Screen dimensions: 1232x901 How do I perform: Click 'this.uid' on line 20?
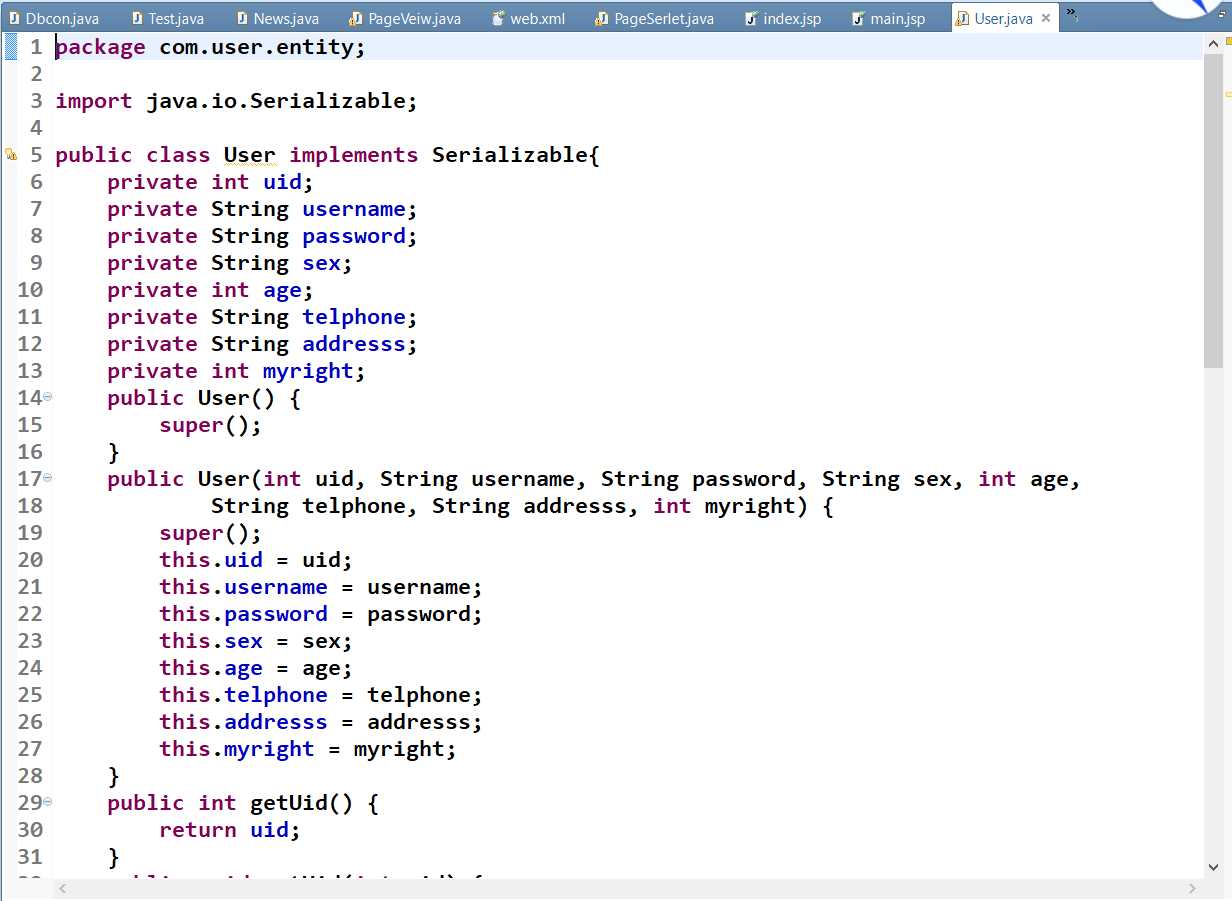210,560
